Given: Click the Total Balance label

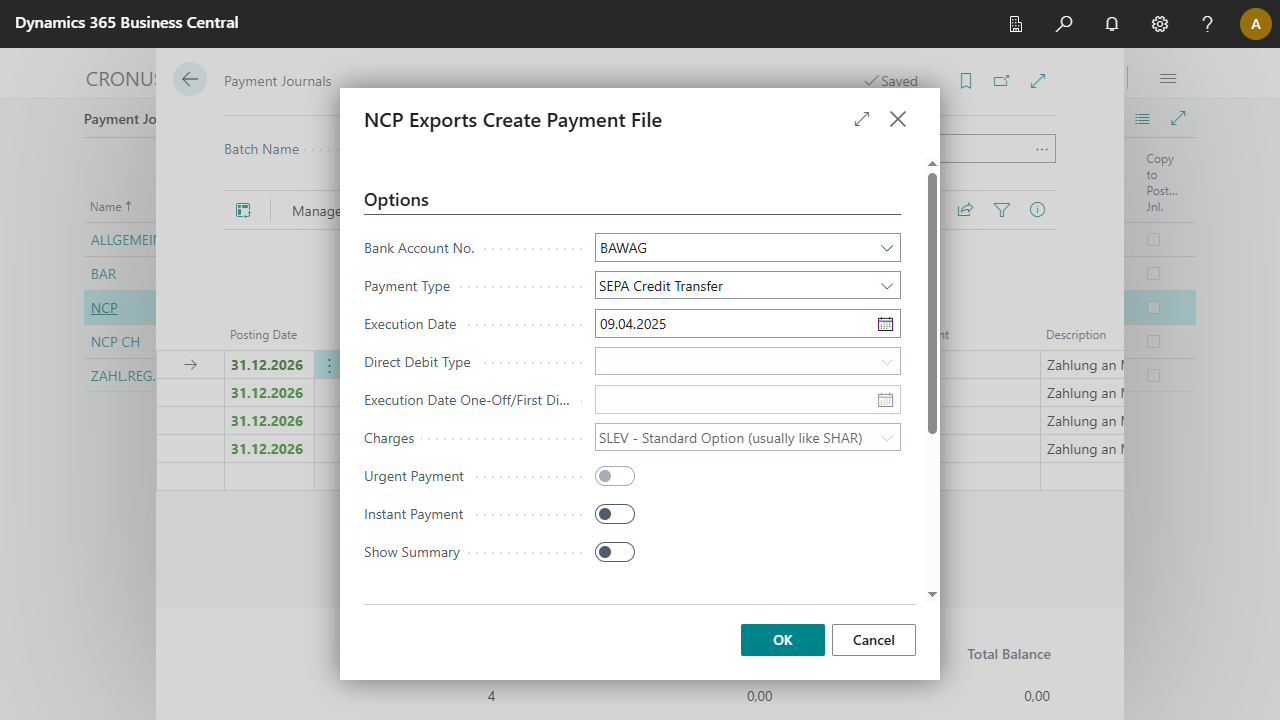Looking at the screenshot, I should [x=1009, y=654].
